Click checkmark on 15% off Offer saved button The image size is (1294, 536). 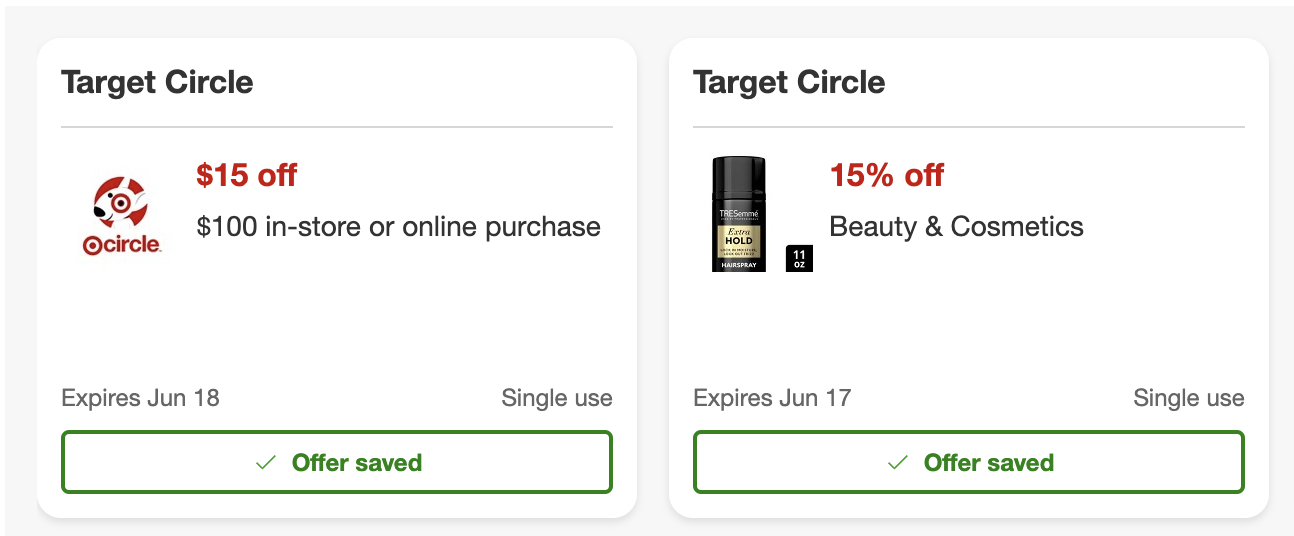tap(898, 463)
